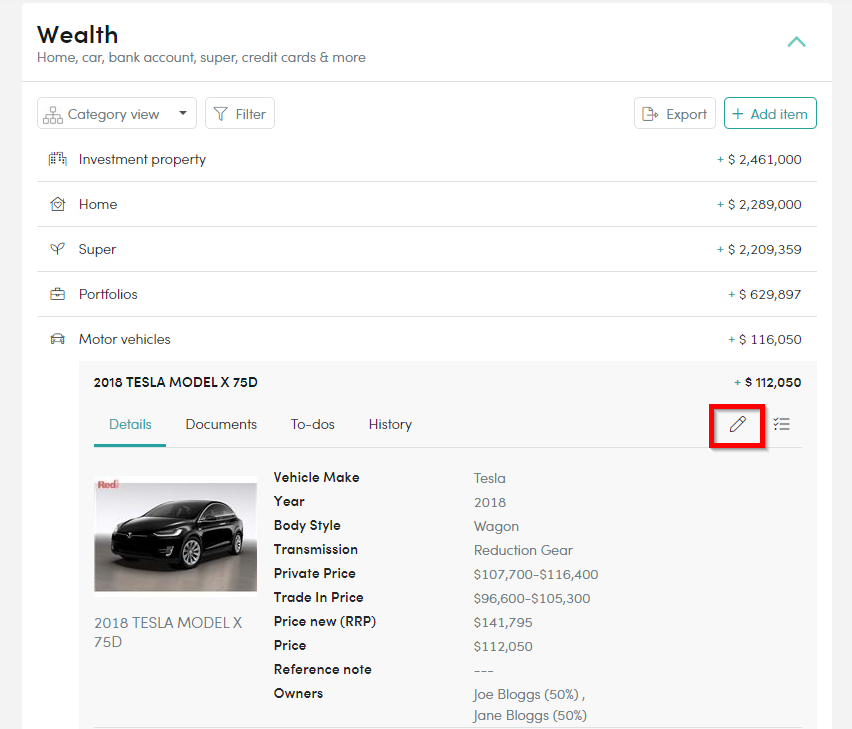852x729 pixels.
Task: Click the Tesla Model X thumbnail
Action: pyautogui.click(x=176, y=537)
